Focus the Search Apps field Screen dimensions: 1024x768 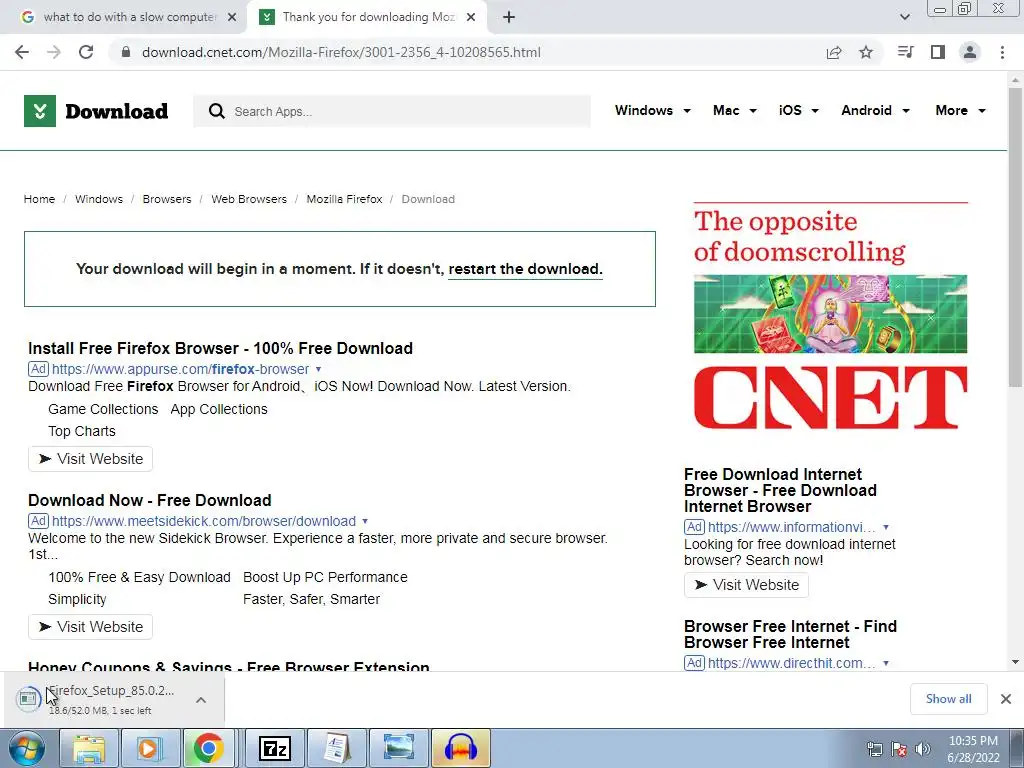(x=392, y=111)
